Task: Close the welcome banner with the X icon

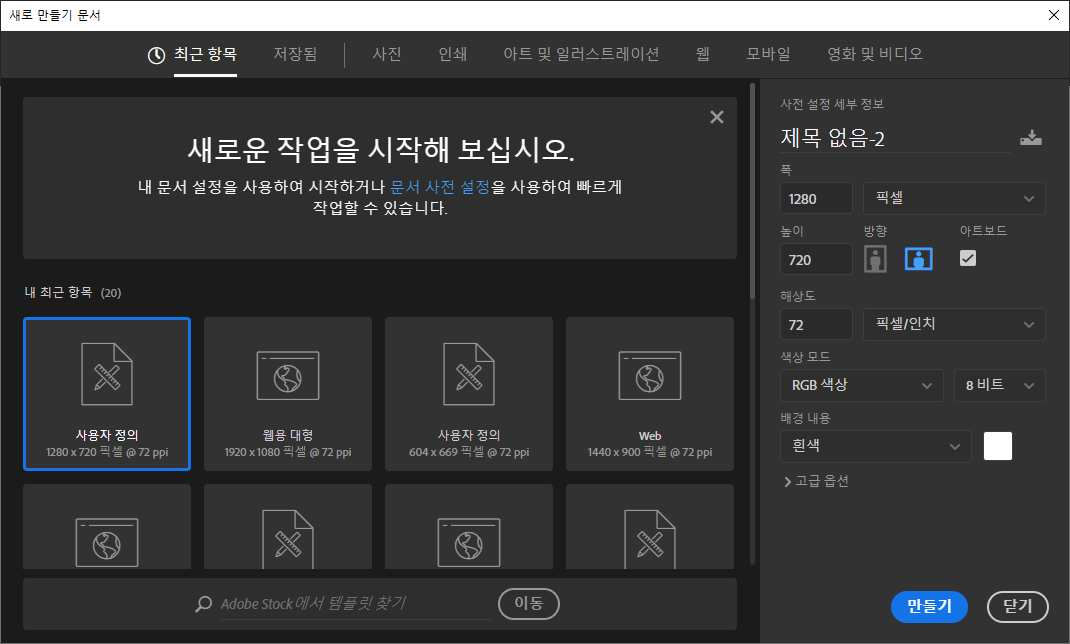Action: tap(716, 117)
